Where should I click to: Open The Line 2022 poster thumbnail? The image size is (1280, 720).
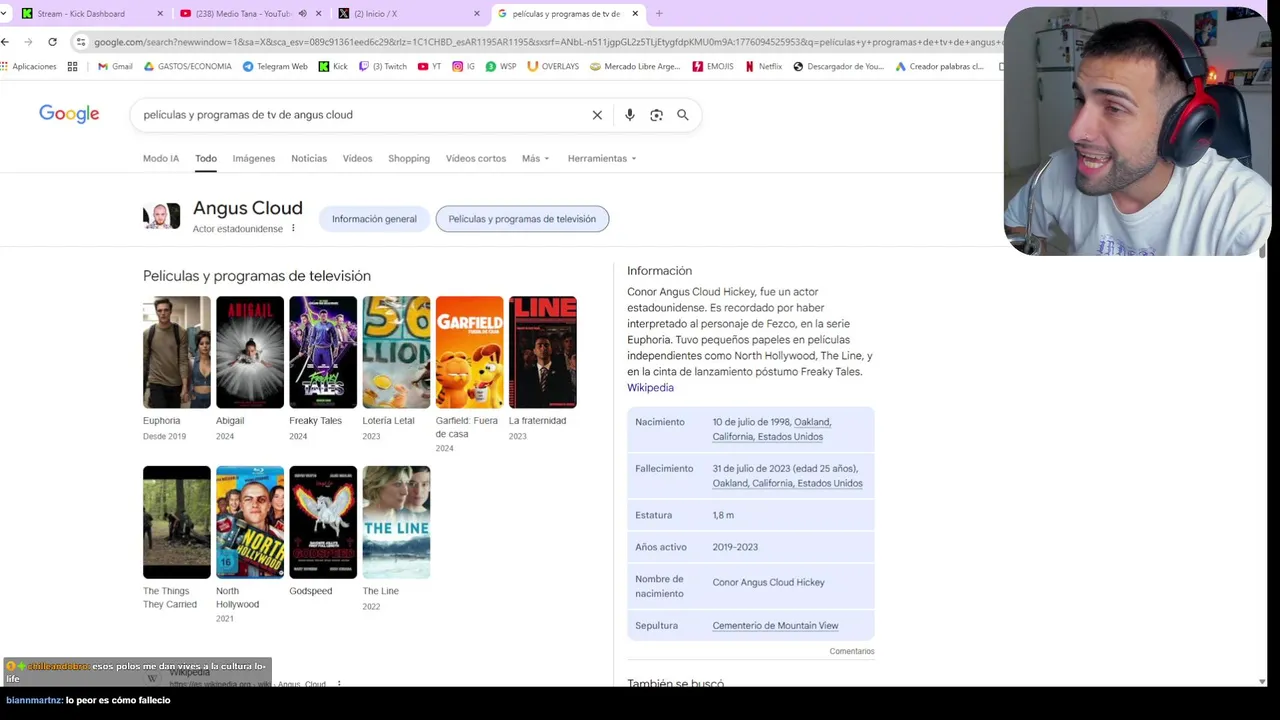tap(396, 522)
